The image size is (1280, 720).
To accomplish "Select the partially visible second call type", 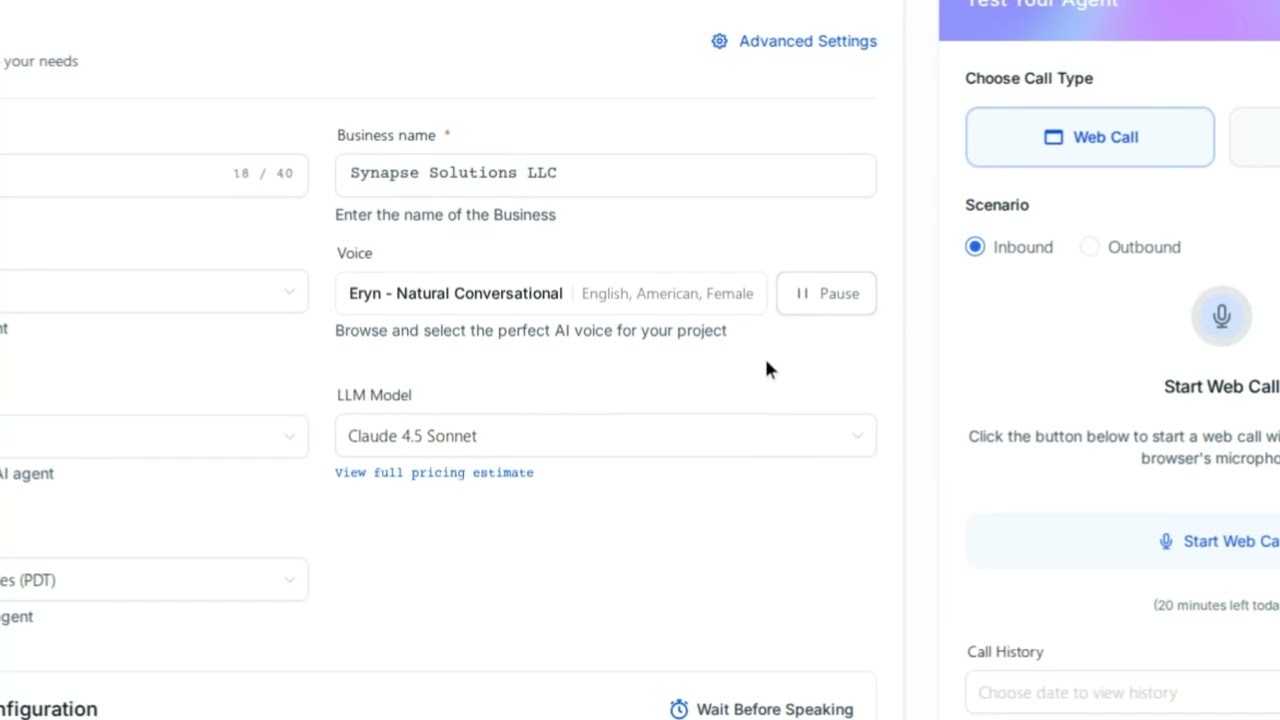I will pyautogui.click(x=1254, y=137).
